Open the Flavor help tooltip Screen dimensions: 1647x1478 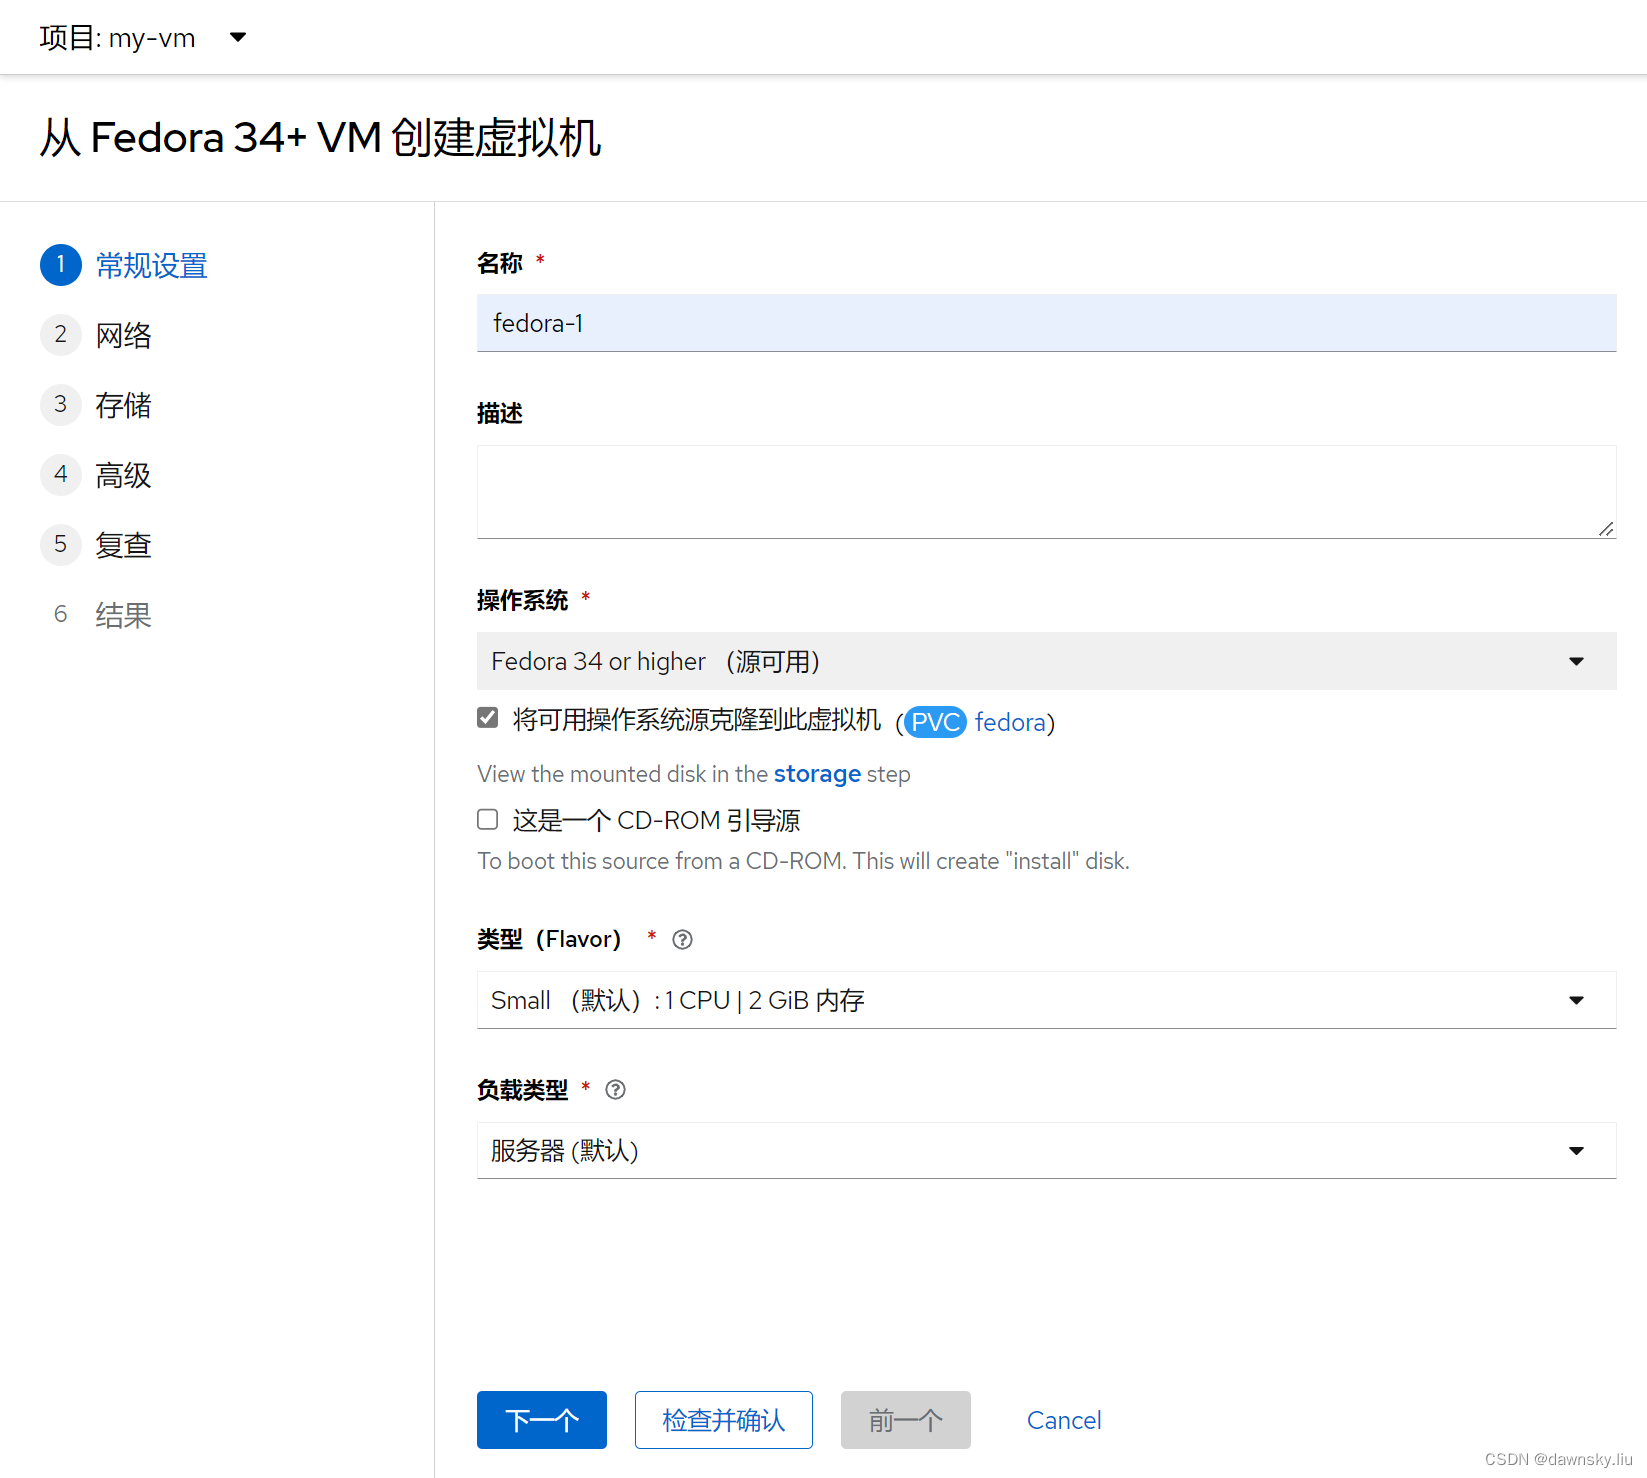[682, 939]
